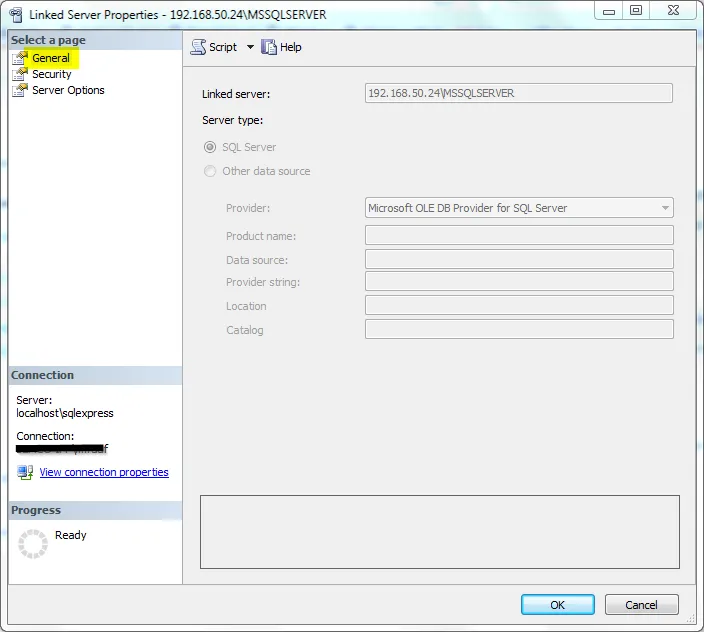Click the 'localhost\sqlexpress' server text

[65, 413]
